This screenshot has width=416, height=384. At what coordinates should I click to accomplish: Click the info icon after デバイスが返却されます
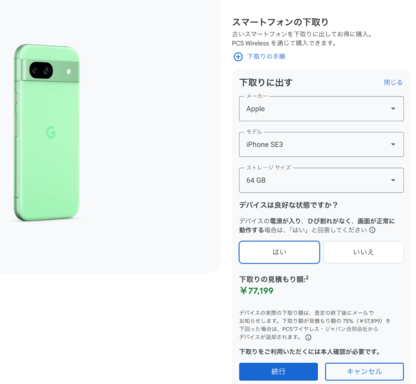point(308,337)
